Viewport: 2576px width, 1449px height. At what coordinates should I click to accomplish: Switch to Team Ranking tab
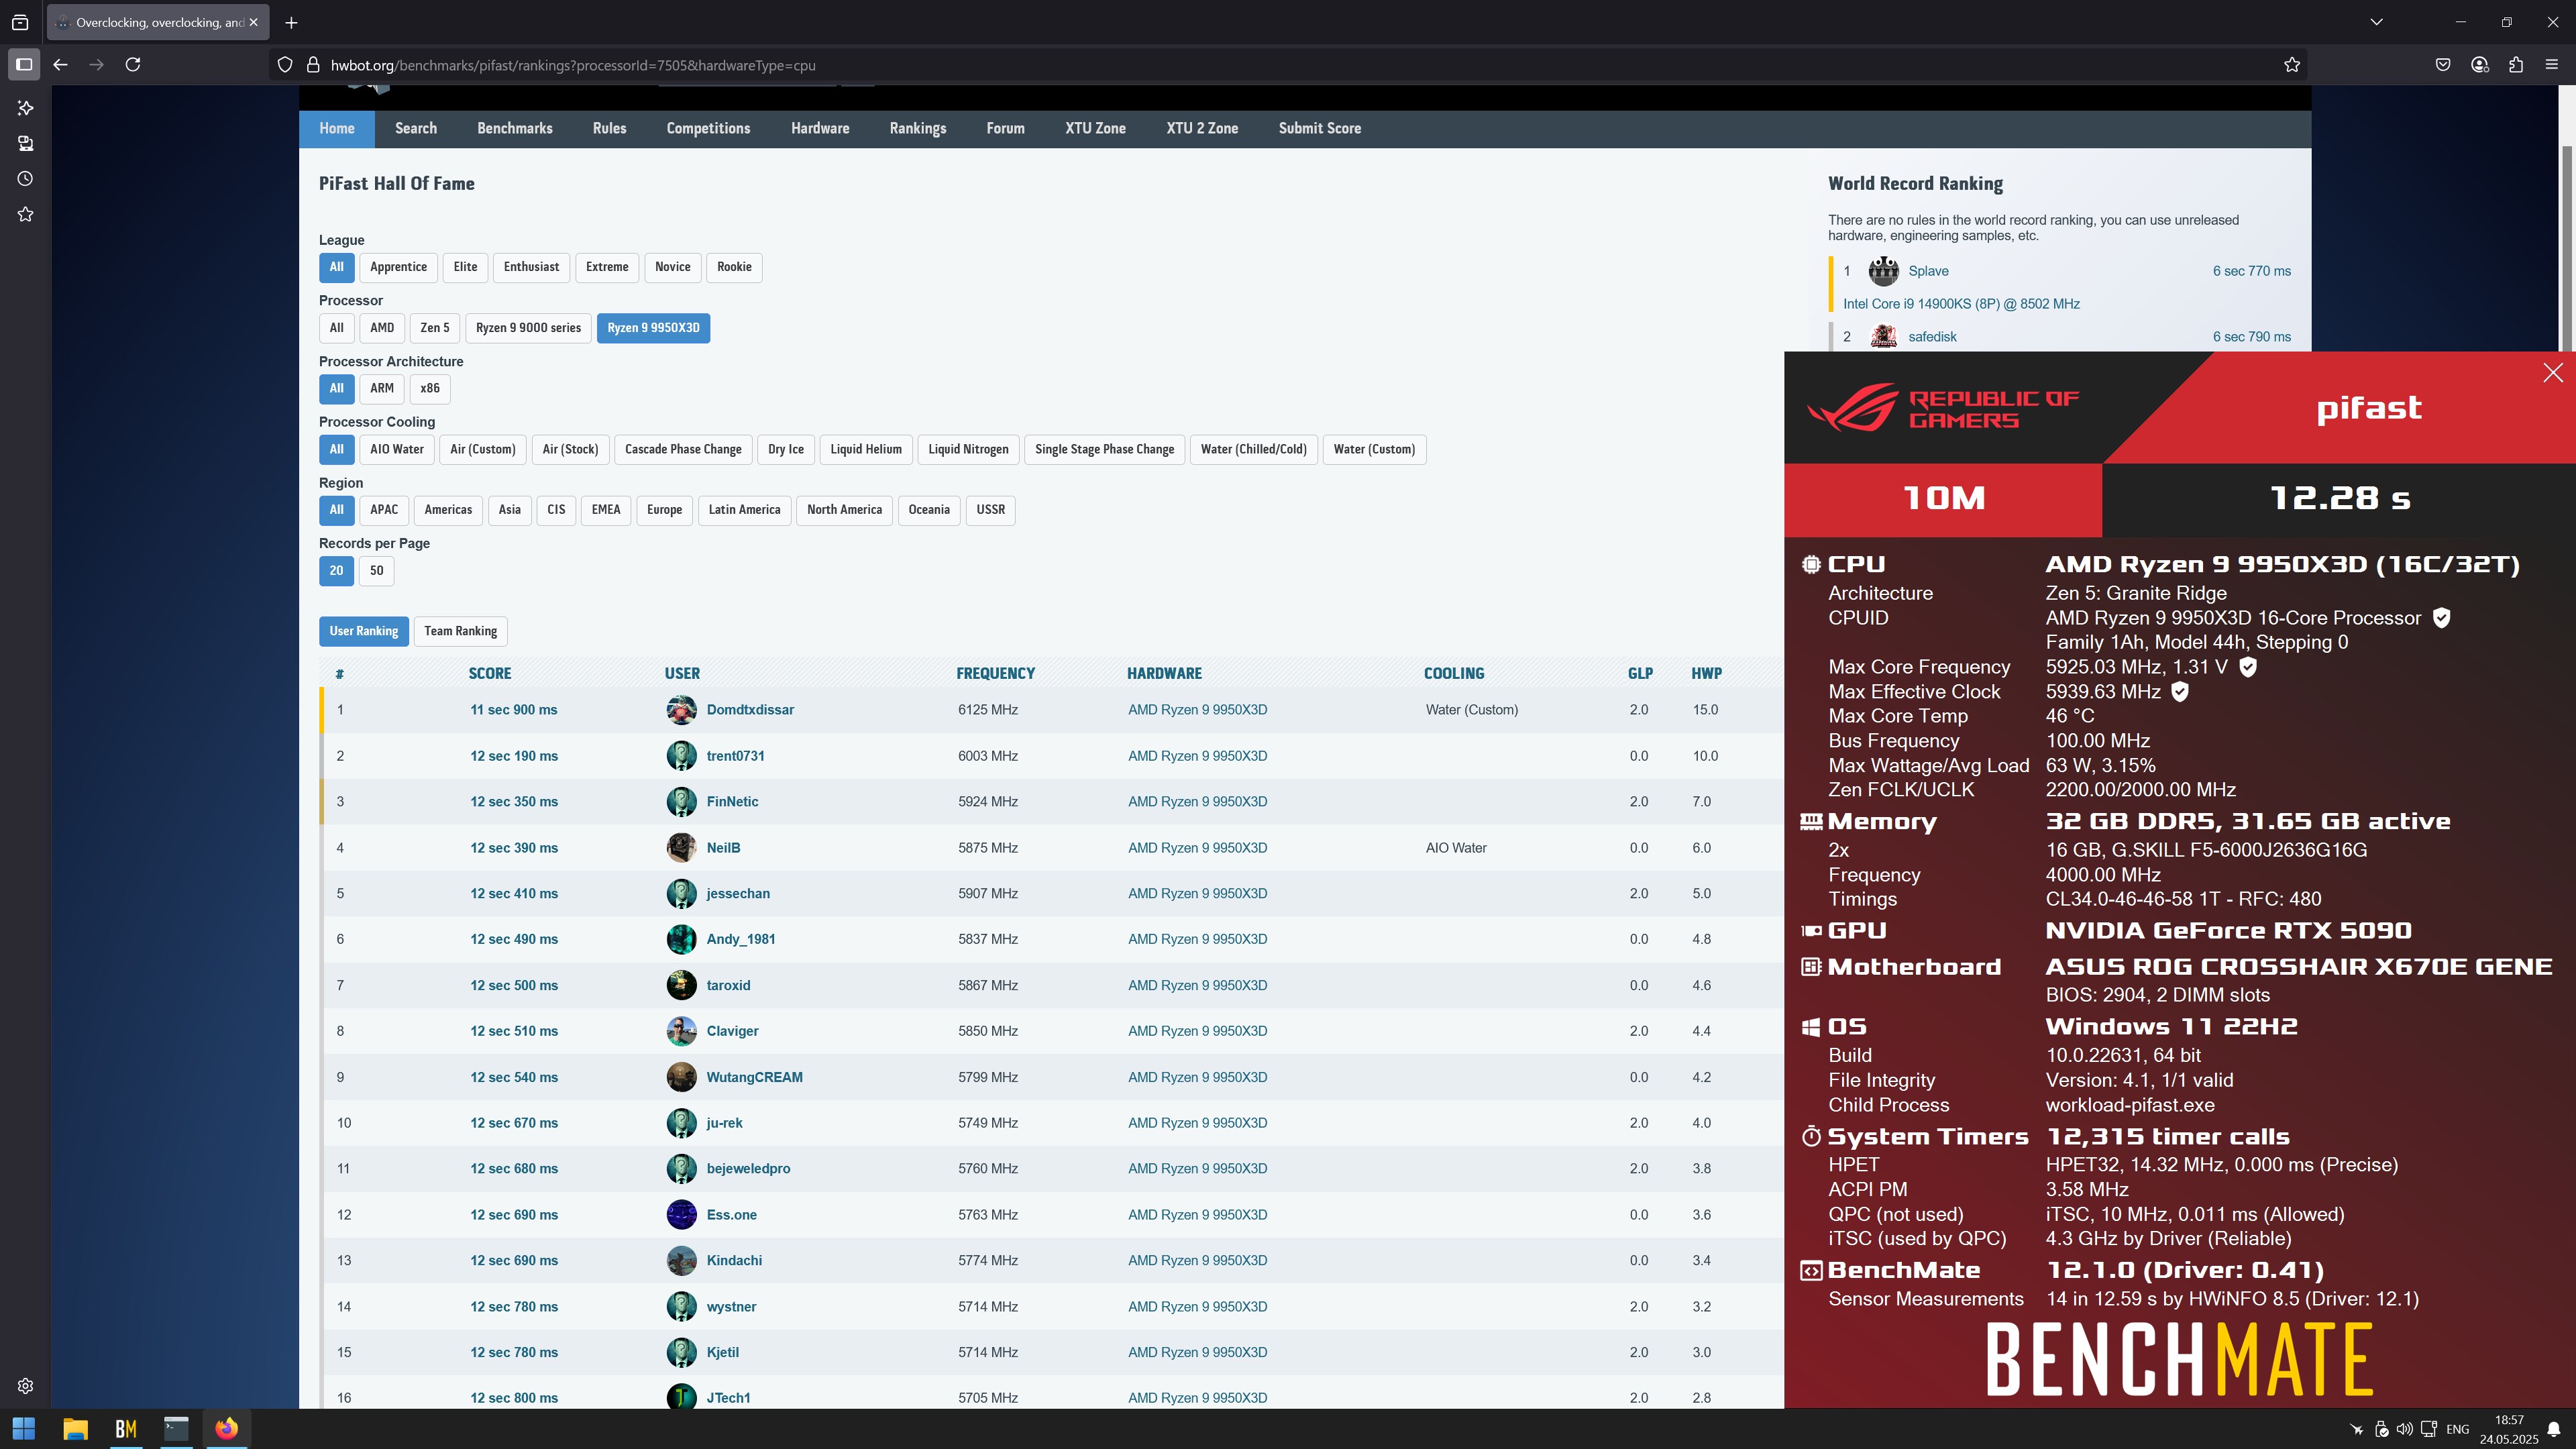(x=460, y=631)
